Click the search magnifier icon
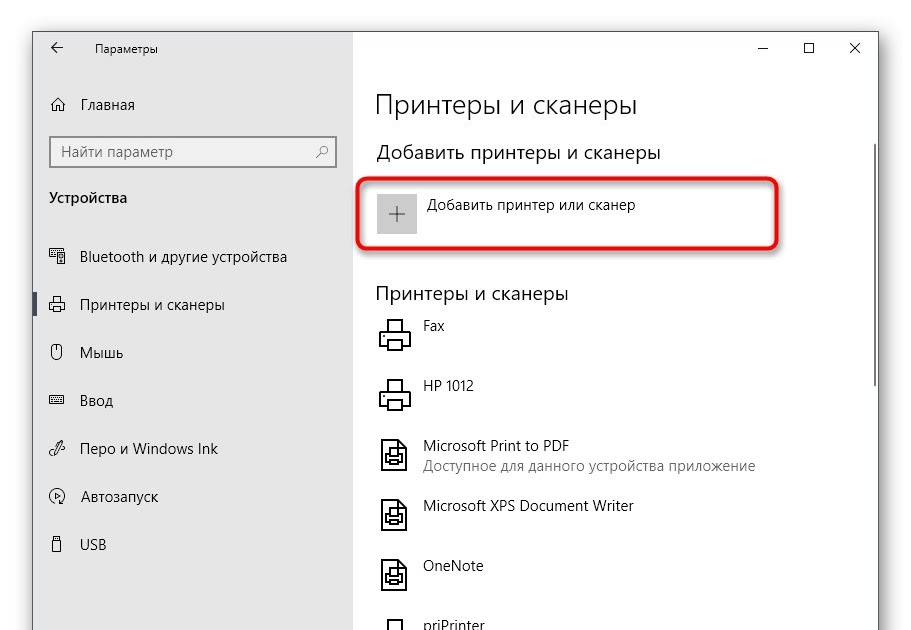 point(322,152)
